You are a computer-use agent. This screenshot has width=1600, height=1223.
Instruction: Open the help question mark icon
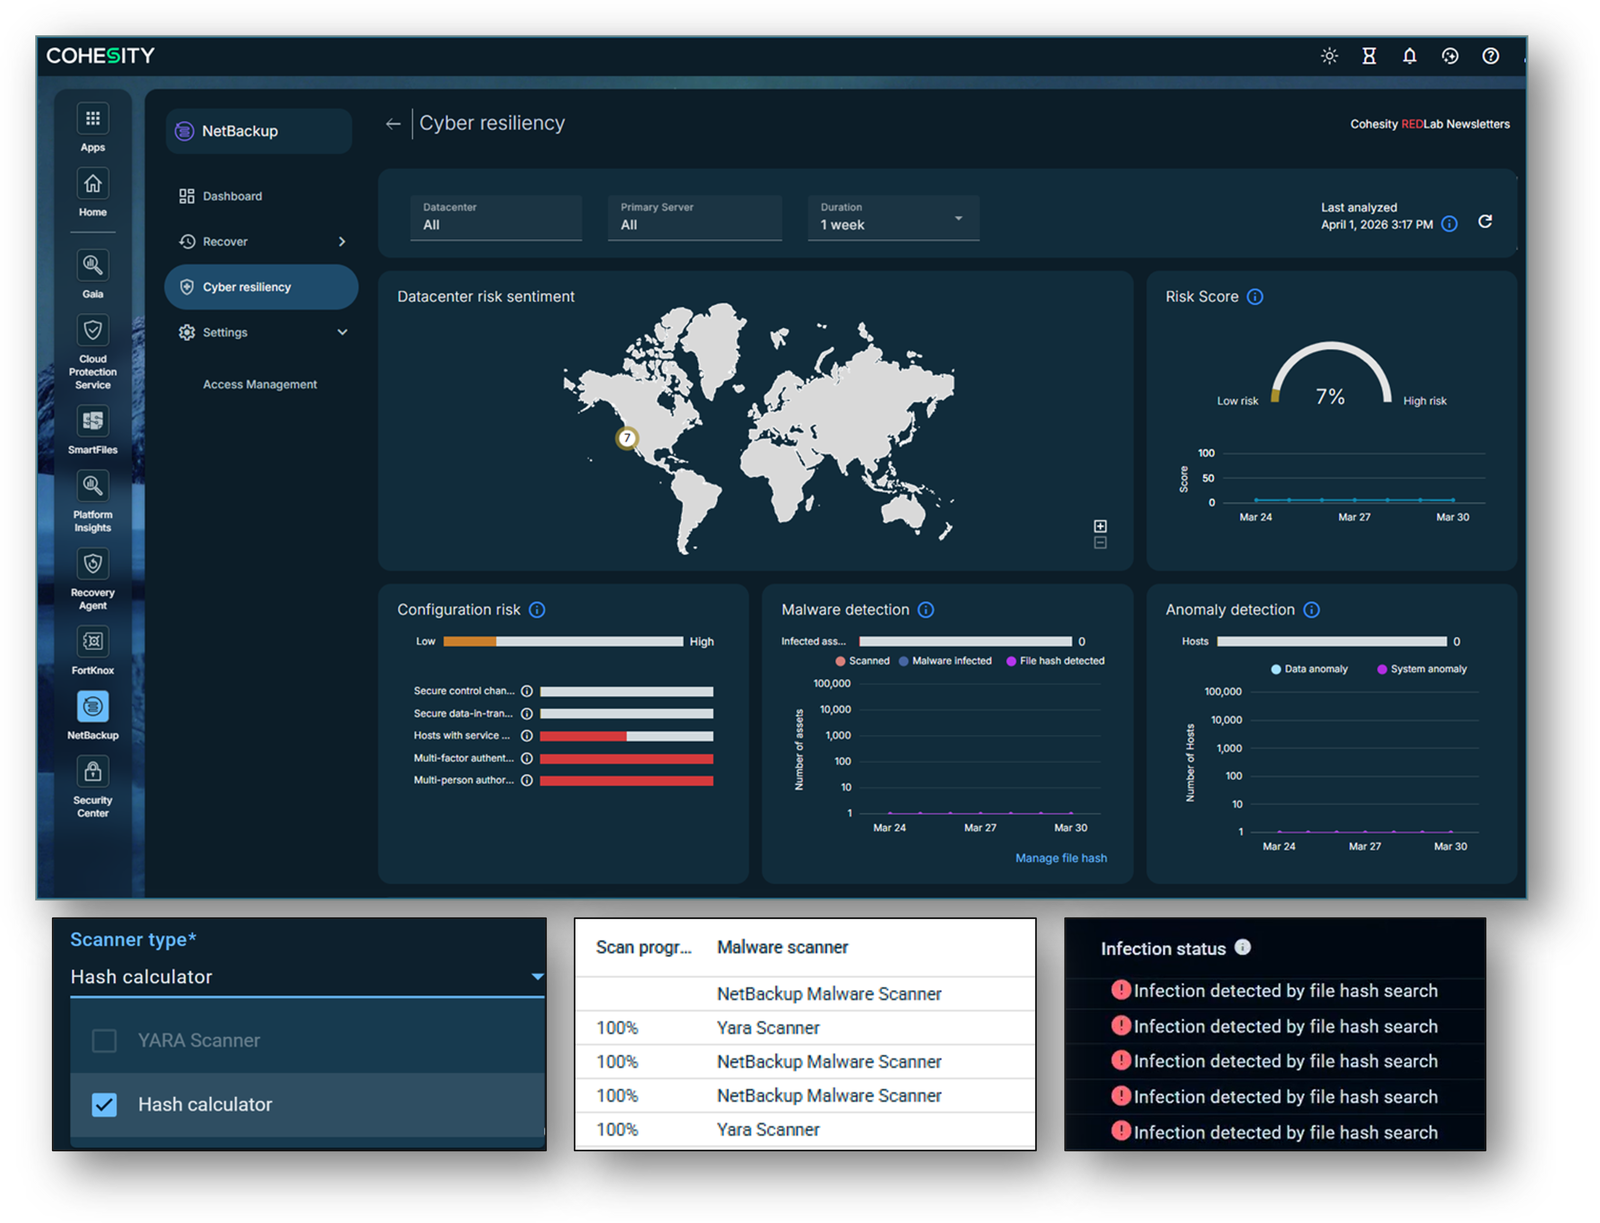[x=1490, y=56]
